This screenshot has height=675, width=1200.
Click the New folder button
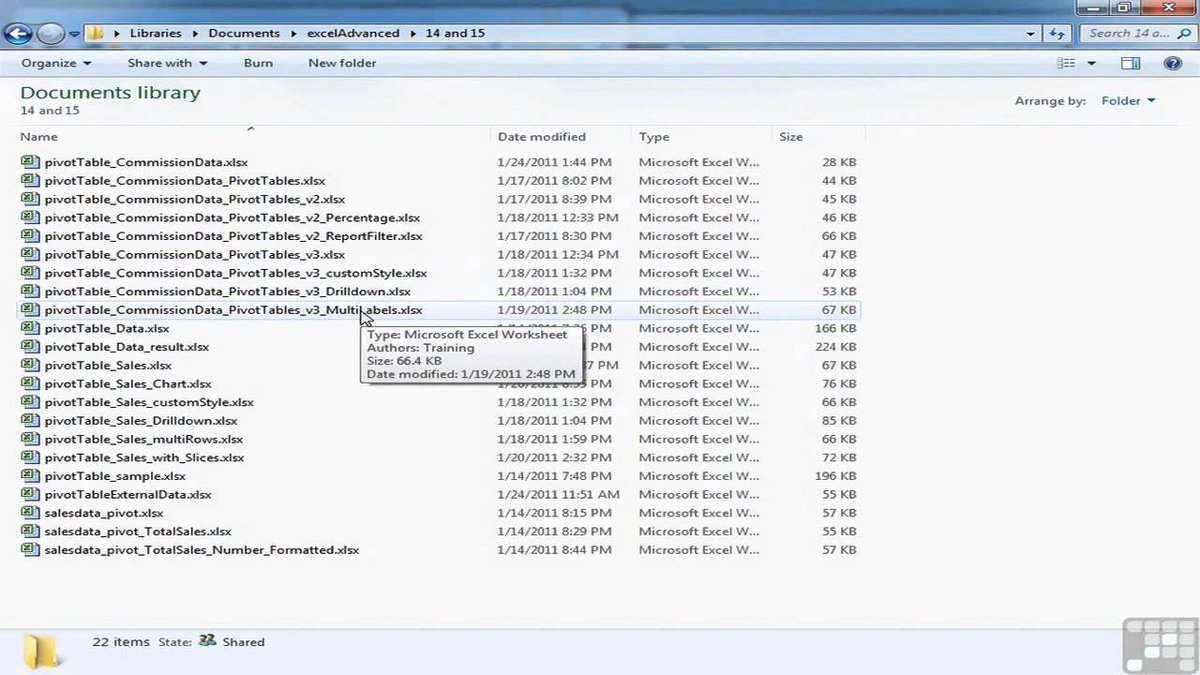coord(342,63)
